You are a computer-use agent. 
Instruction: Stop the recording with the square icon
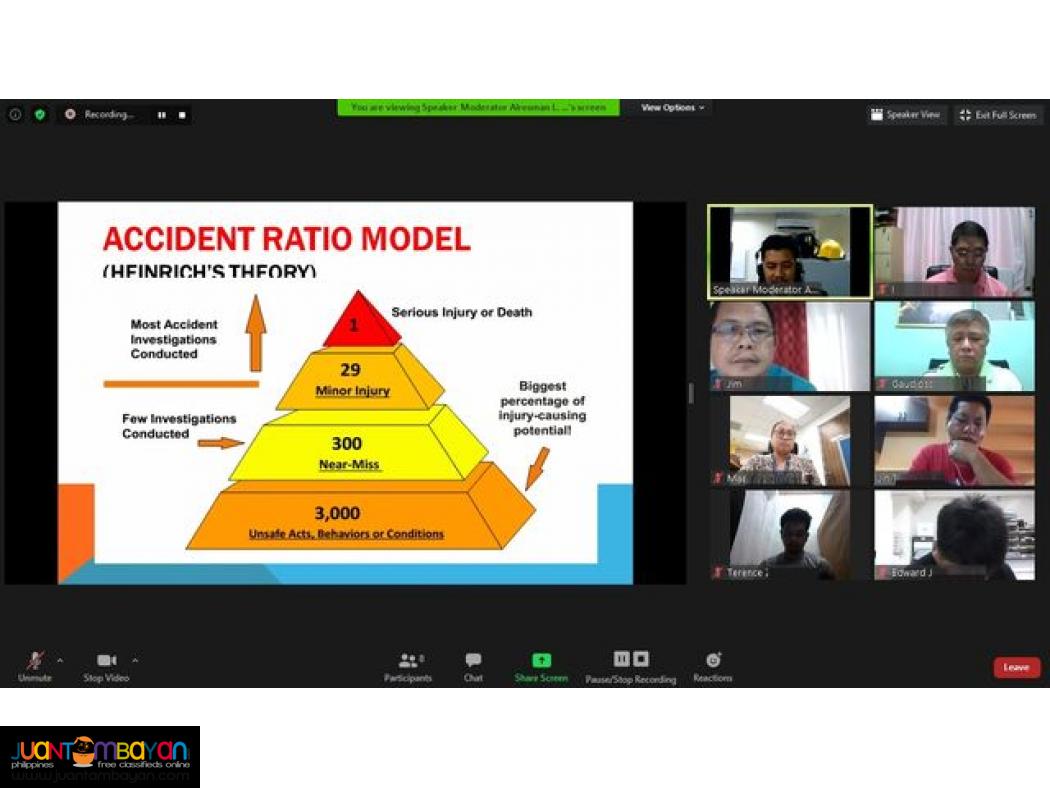click(182, 114)
